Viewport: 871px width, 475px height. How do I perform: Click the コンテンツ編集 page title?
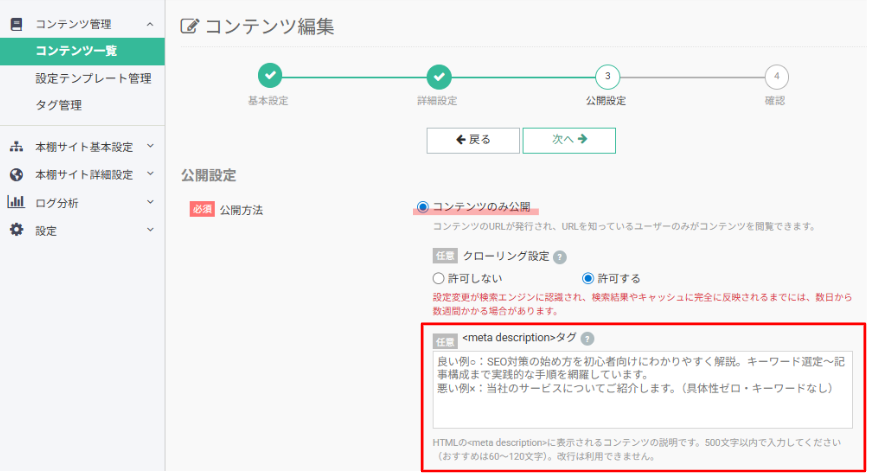tap(269, 27)
